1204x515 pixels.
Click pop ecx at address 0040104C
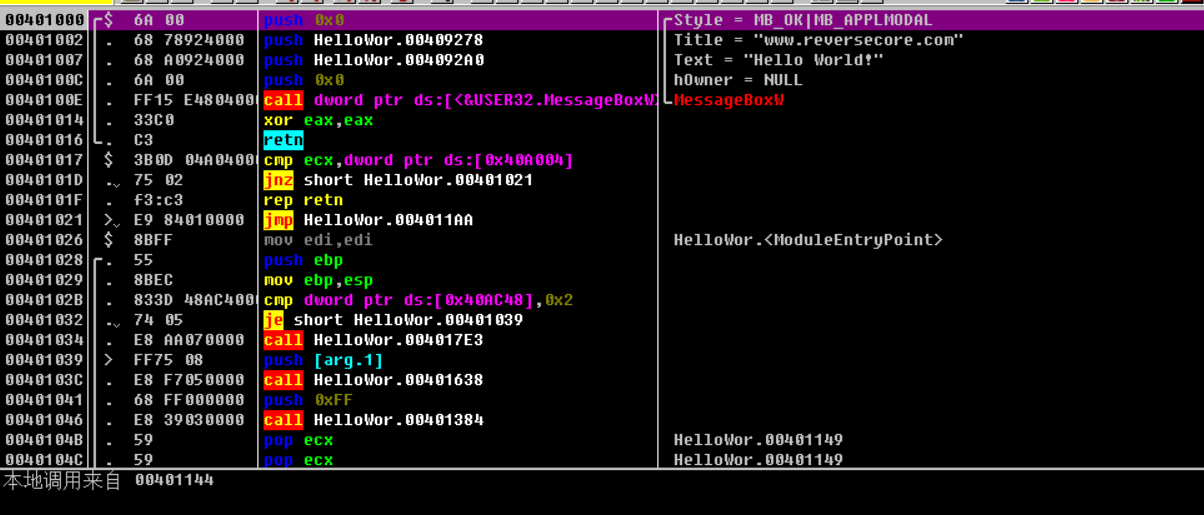pyautogui.click(x=298, y=460)
